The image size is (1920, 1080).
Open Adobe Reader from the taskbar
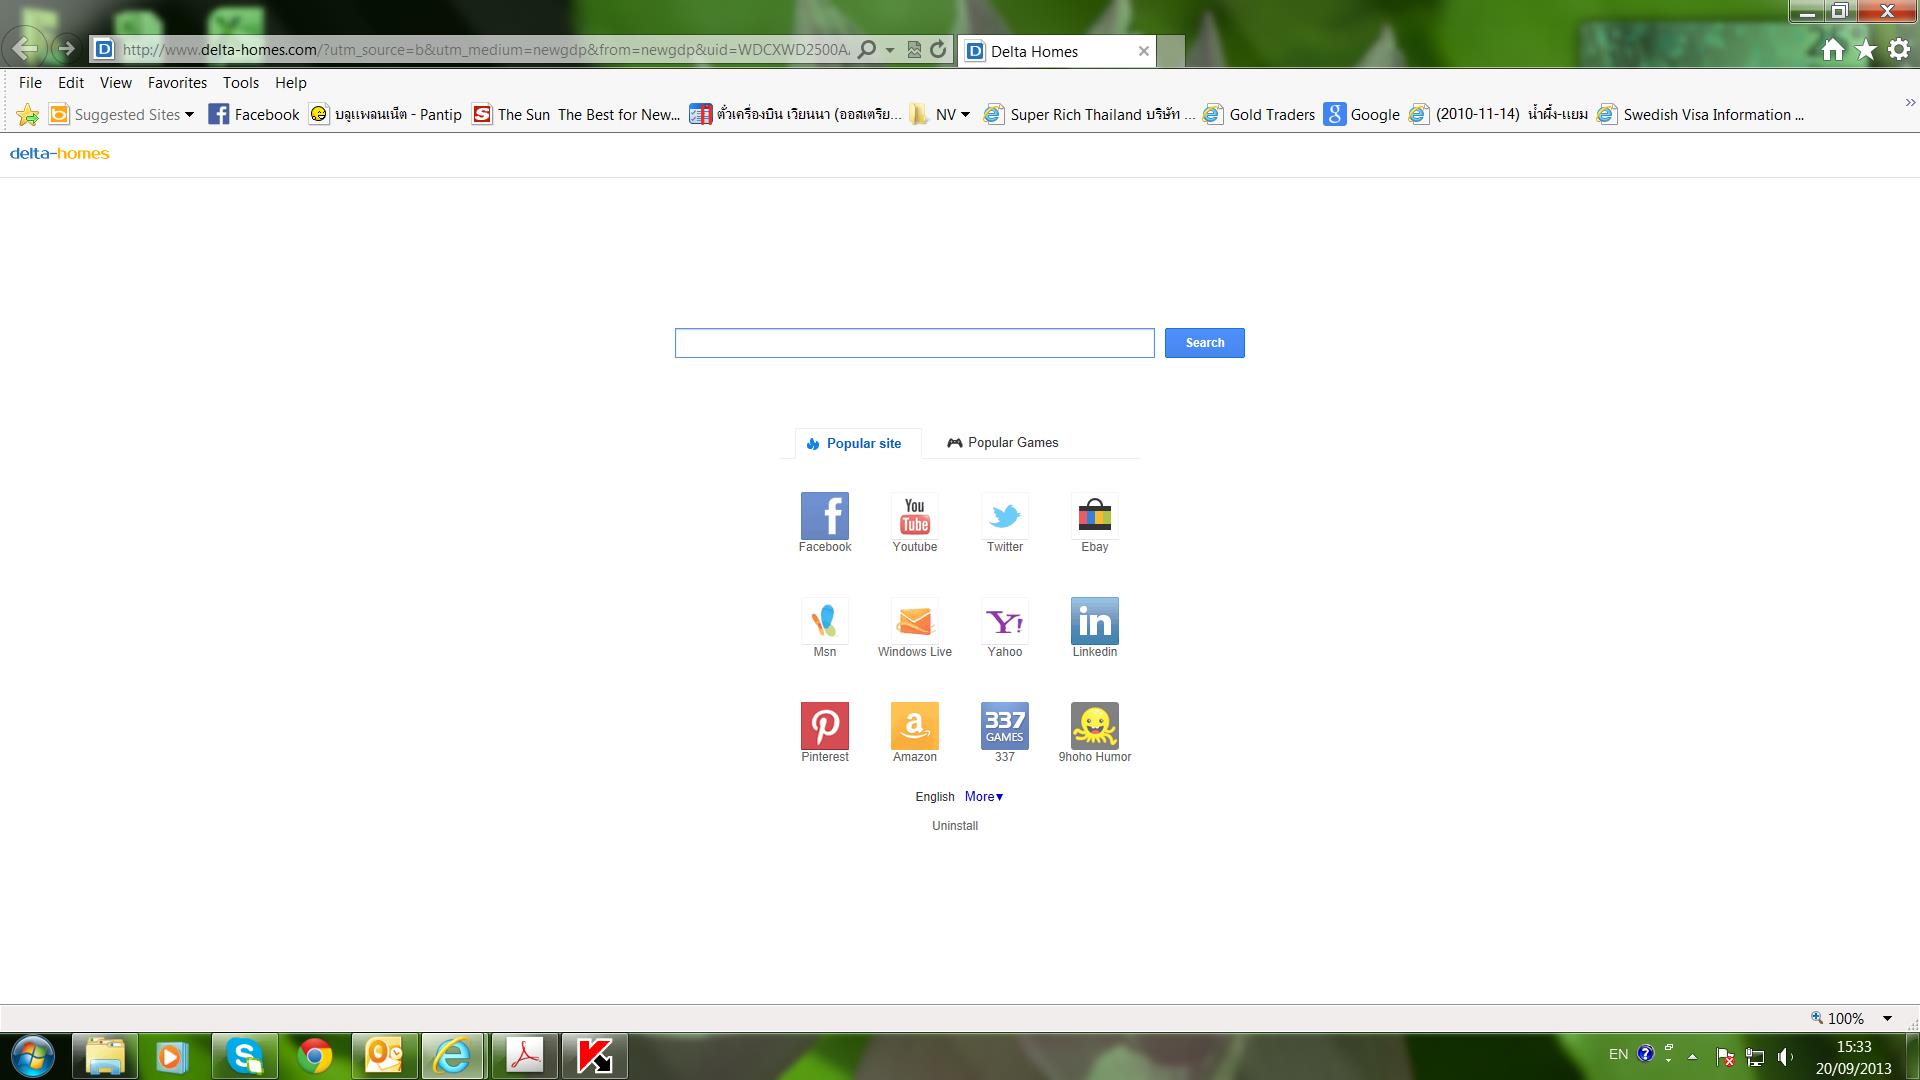(525, 1056)
